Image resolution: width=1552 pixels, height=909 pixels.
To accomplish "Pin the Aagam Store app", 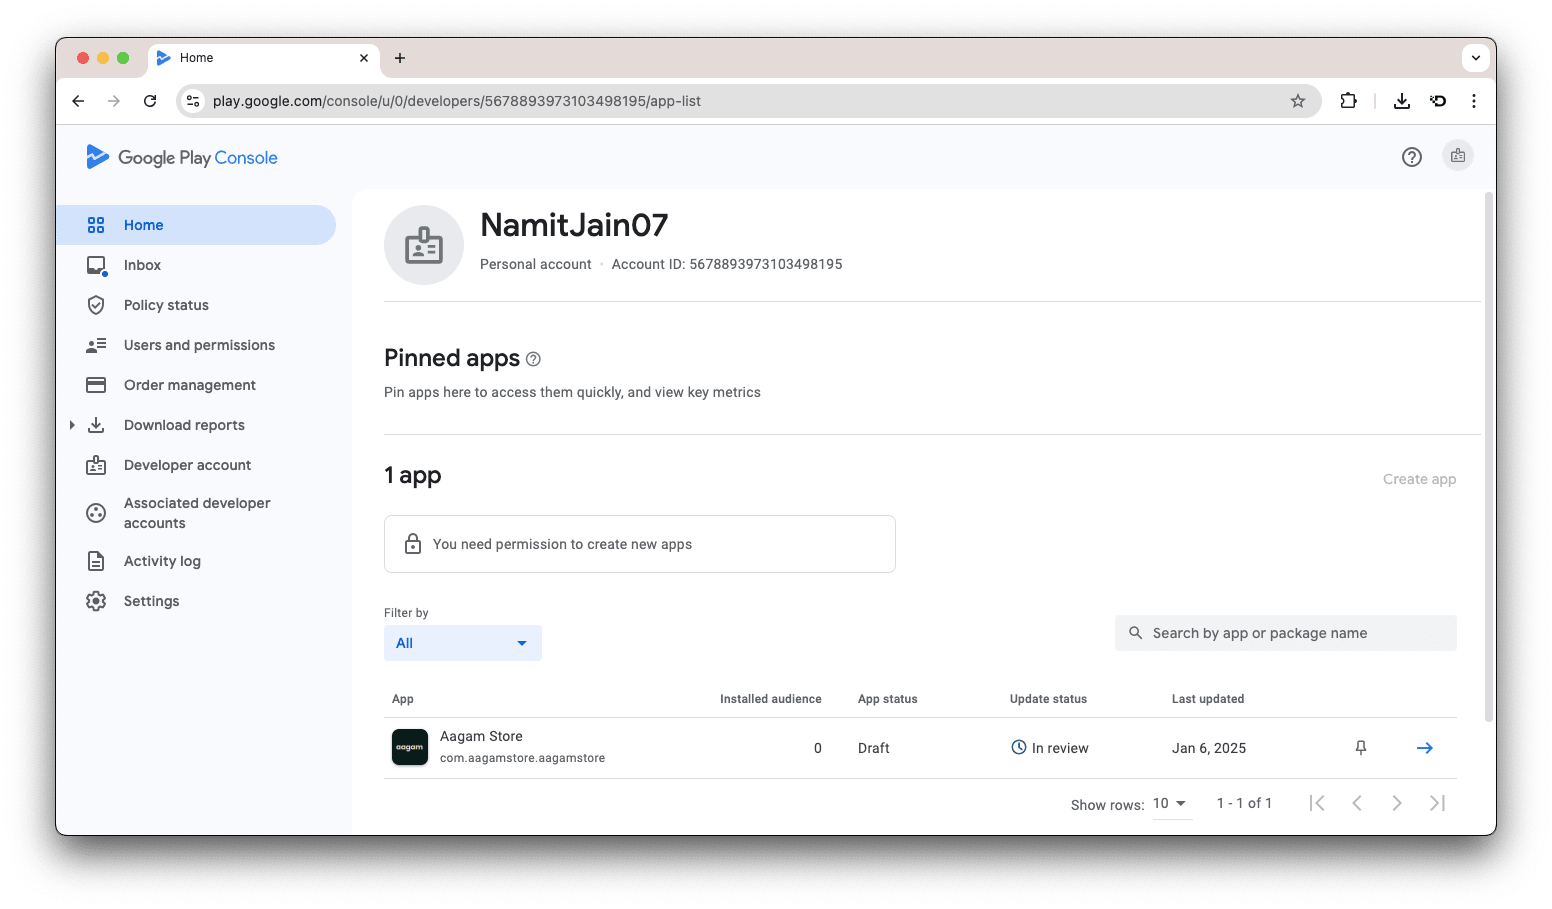I will tap(1360, 748).
